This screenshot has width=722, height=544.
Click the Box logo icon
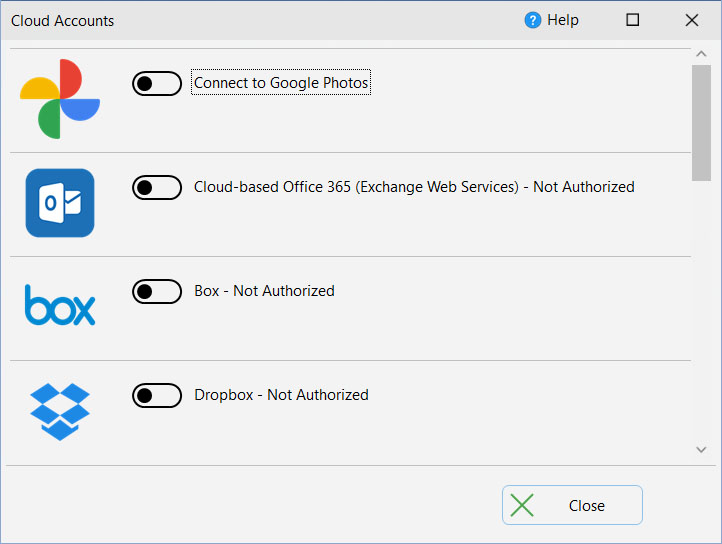point(60,305)
